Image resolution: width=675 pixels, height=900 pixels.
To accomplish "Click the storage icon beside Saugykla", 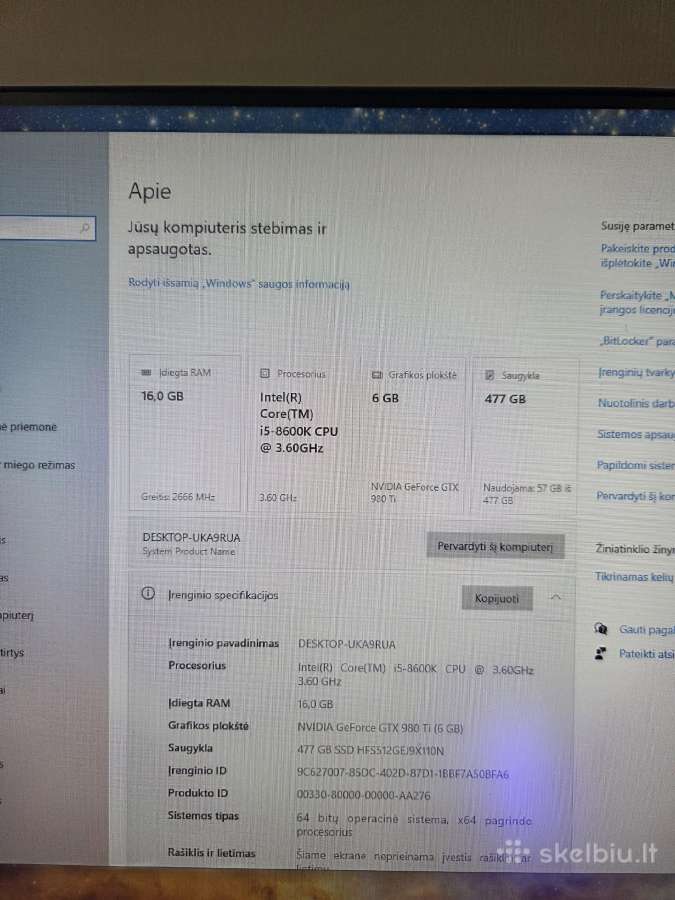I will click(x=490, y=375).
